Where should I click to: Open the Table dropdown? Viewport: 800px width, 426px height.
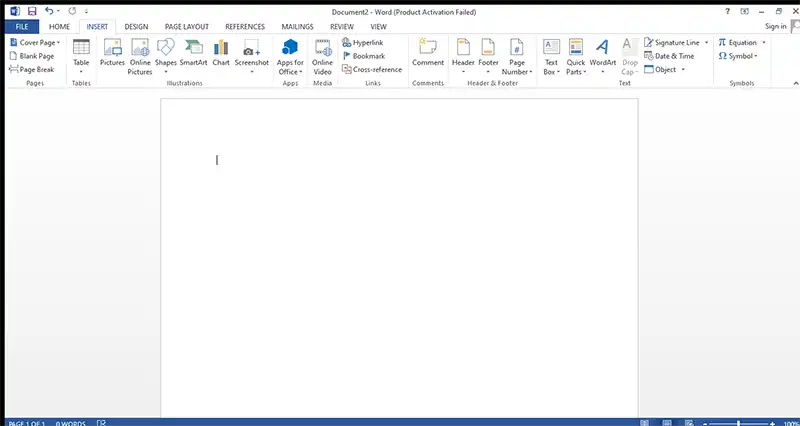point(81,57)
